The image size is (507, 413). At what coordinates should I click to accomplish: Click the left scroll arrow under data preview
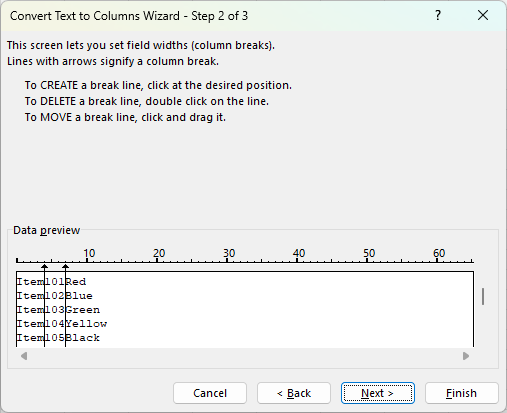point(24,356)
